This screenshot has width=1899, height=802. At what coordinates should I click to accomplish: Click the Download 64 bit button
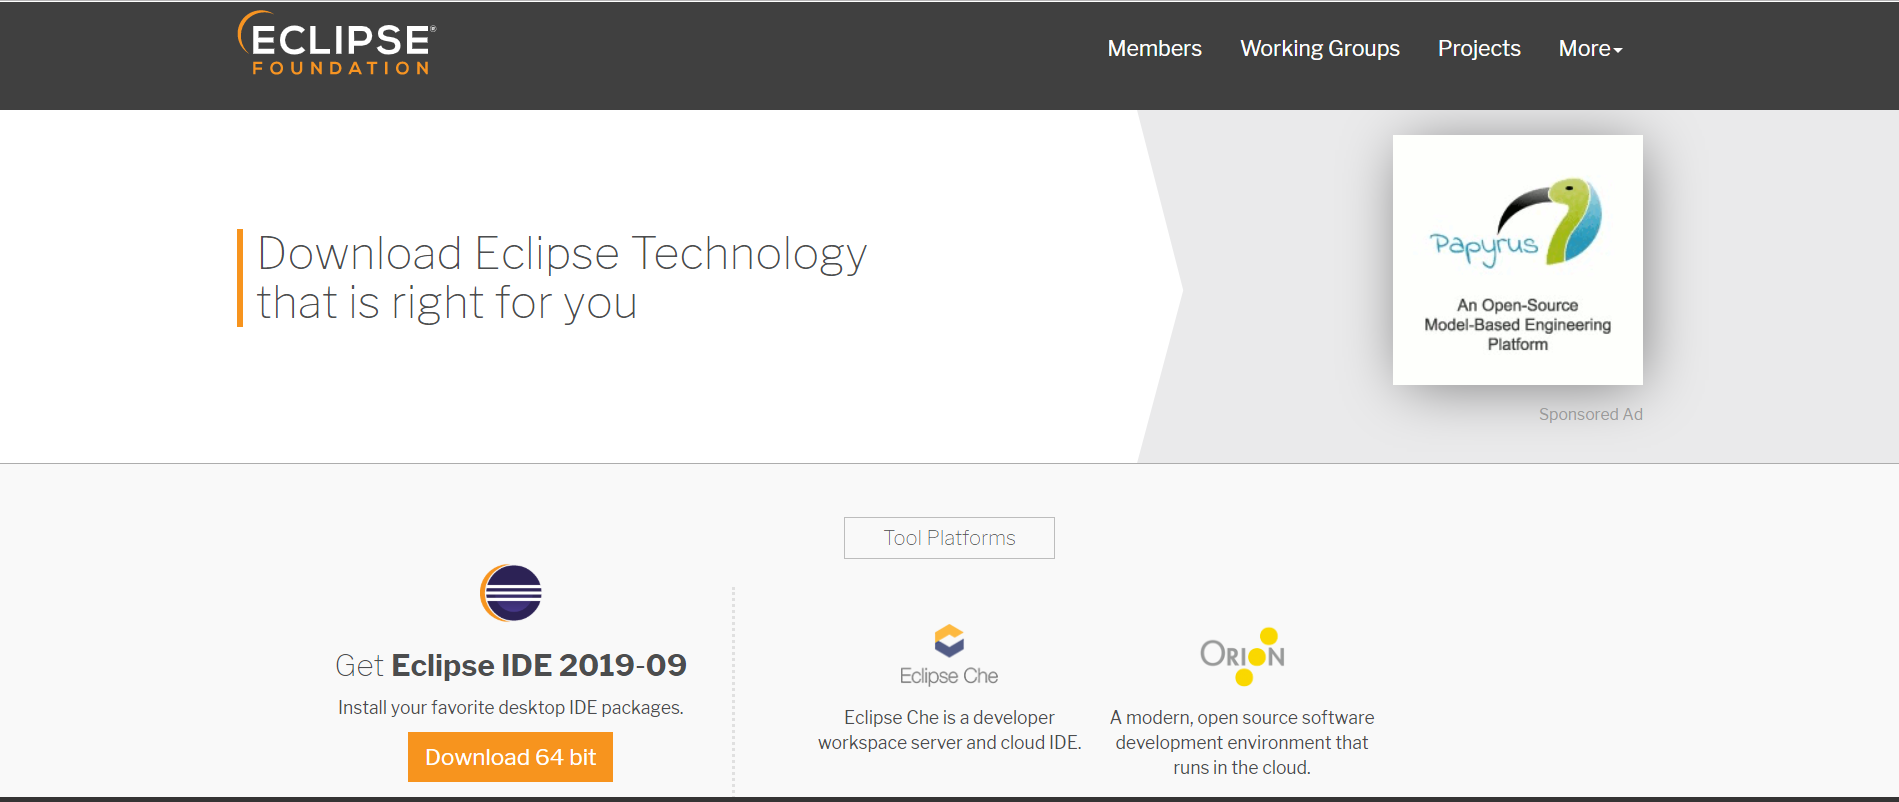[x=510, y=757]
